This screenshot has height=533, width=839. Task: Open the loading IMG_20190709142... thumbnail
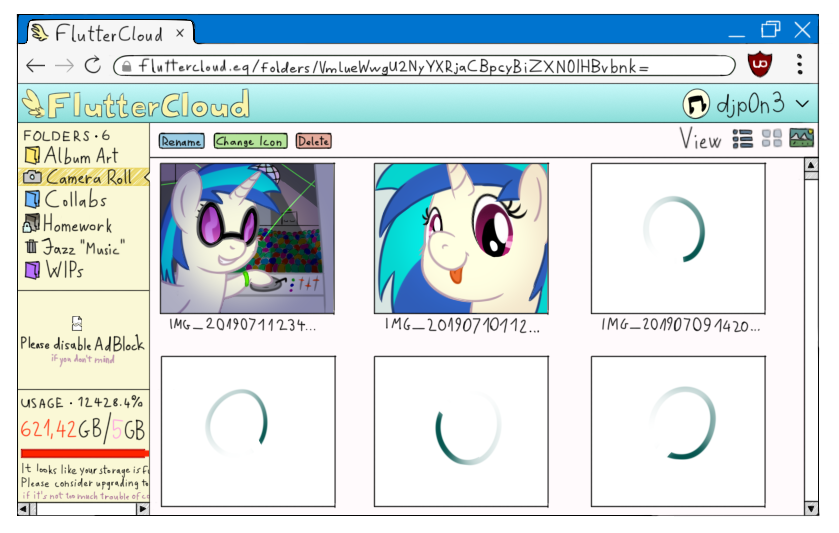coord(678,238)
